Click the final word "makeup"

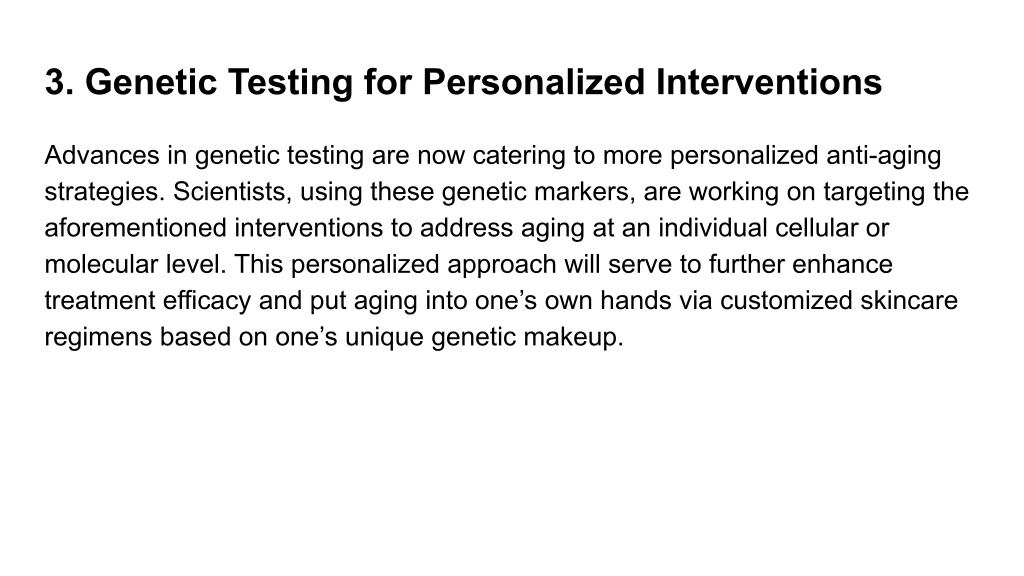pos(570,338)
